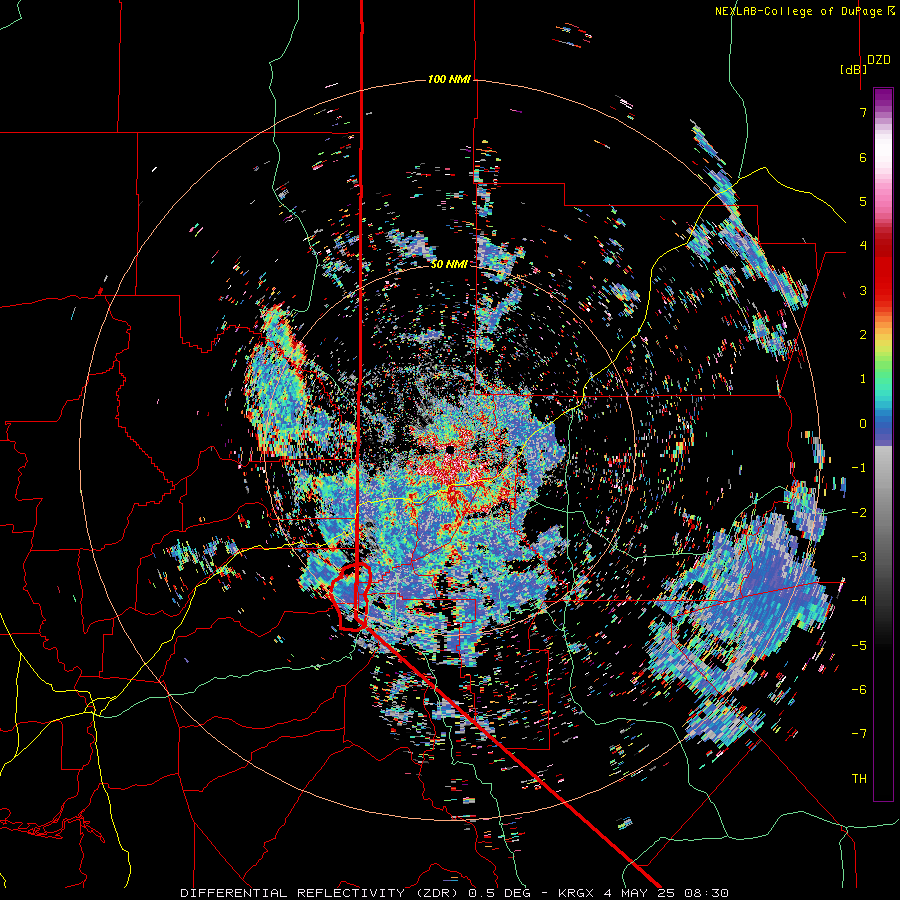Click the NEXLAB-College of DuPage watermark text
Screen dimensions: 900x900
[804, 11]
